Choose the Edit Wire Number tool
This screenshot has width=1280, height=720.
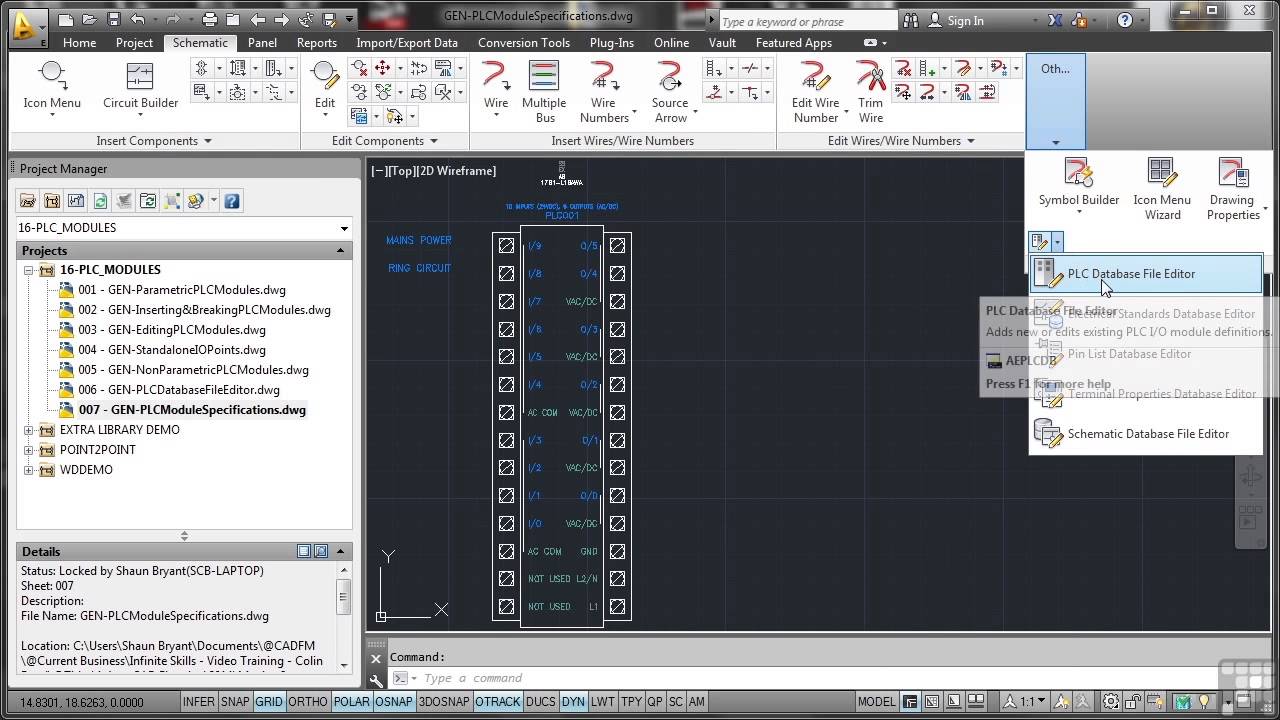[x=816, y=92]
